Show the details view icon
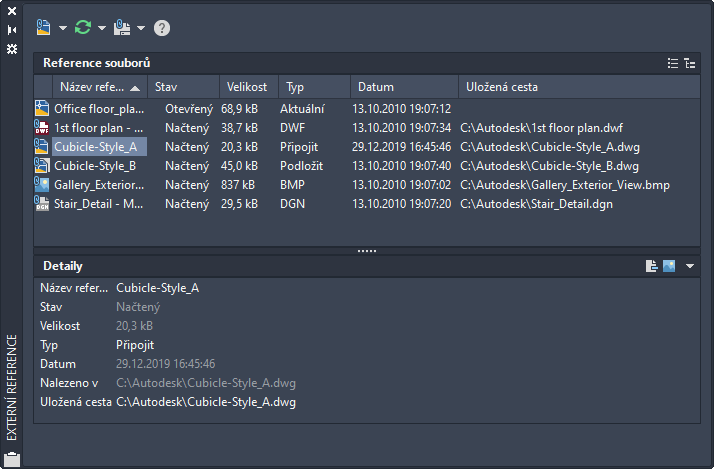 651,266
